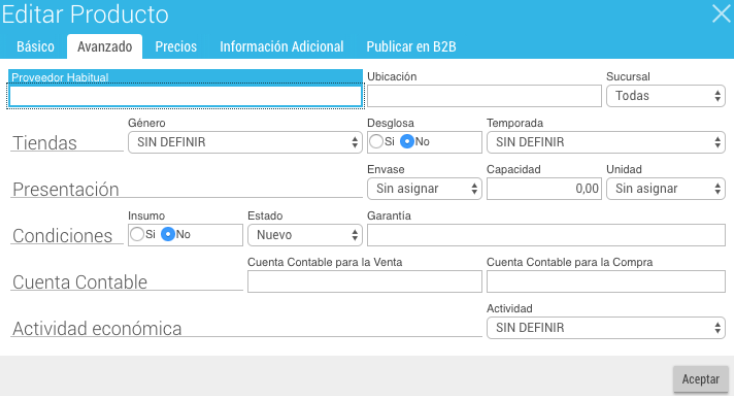
Task: Close the Editar Producto dialog
Action: (x=721, y=14)
